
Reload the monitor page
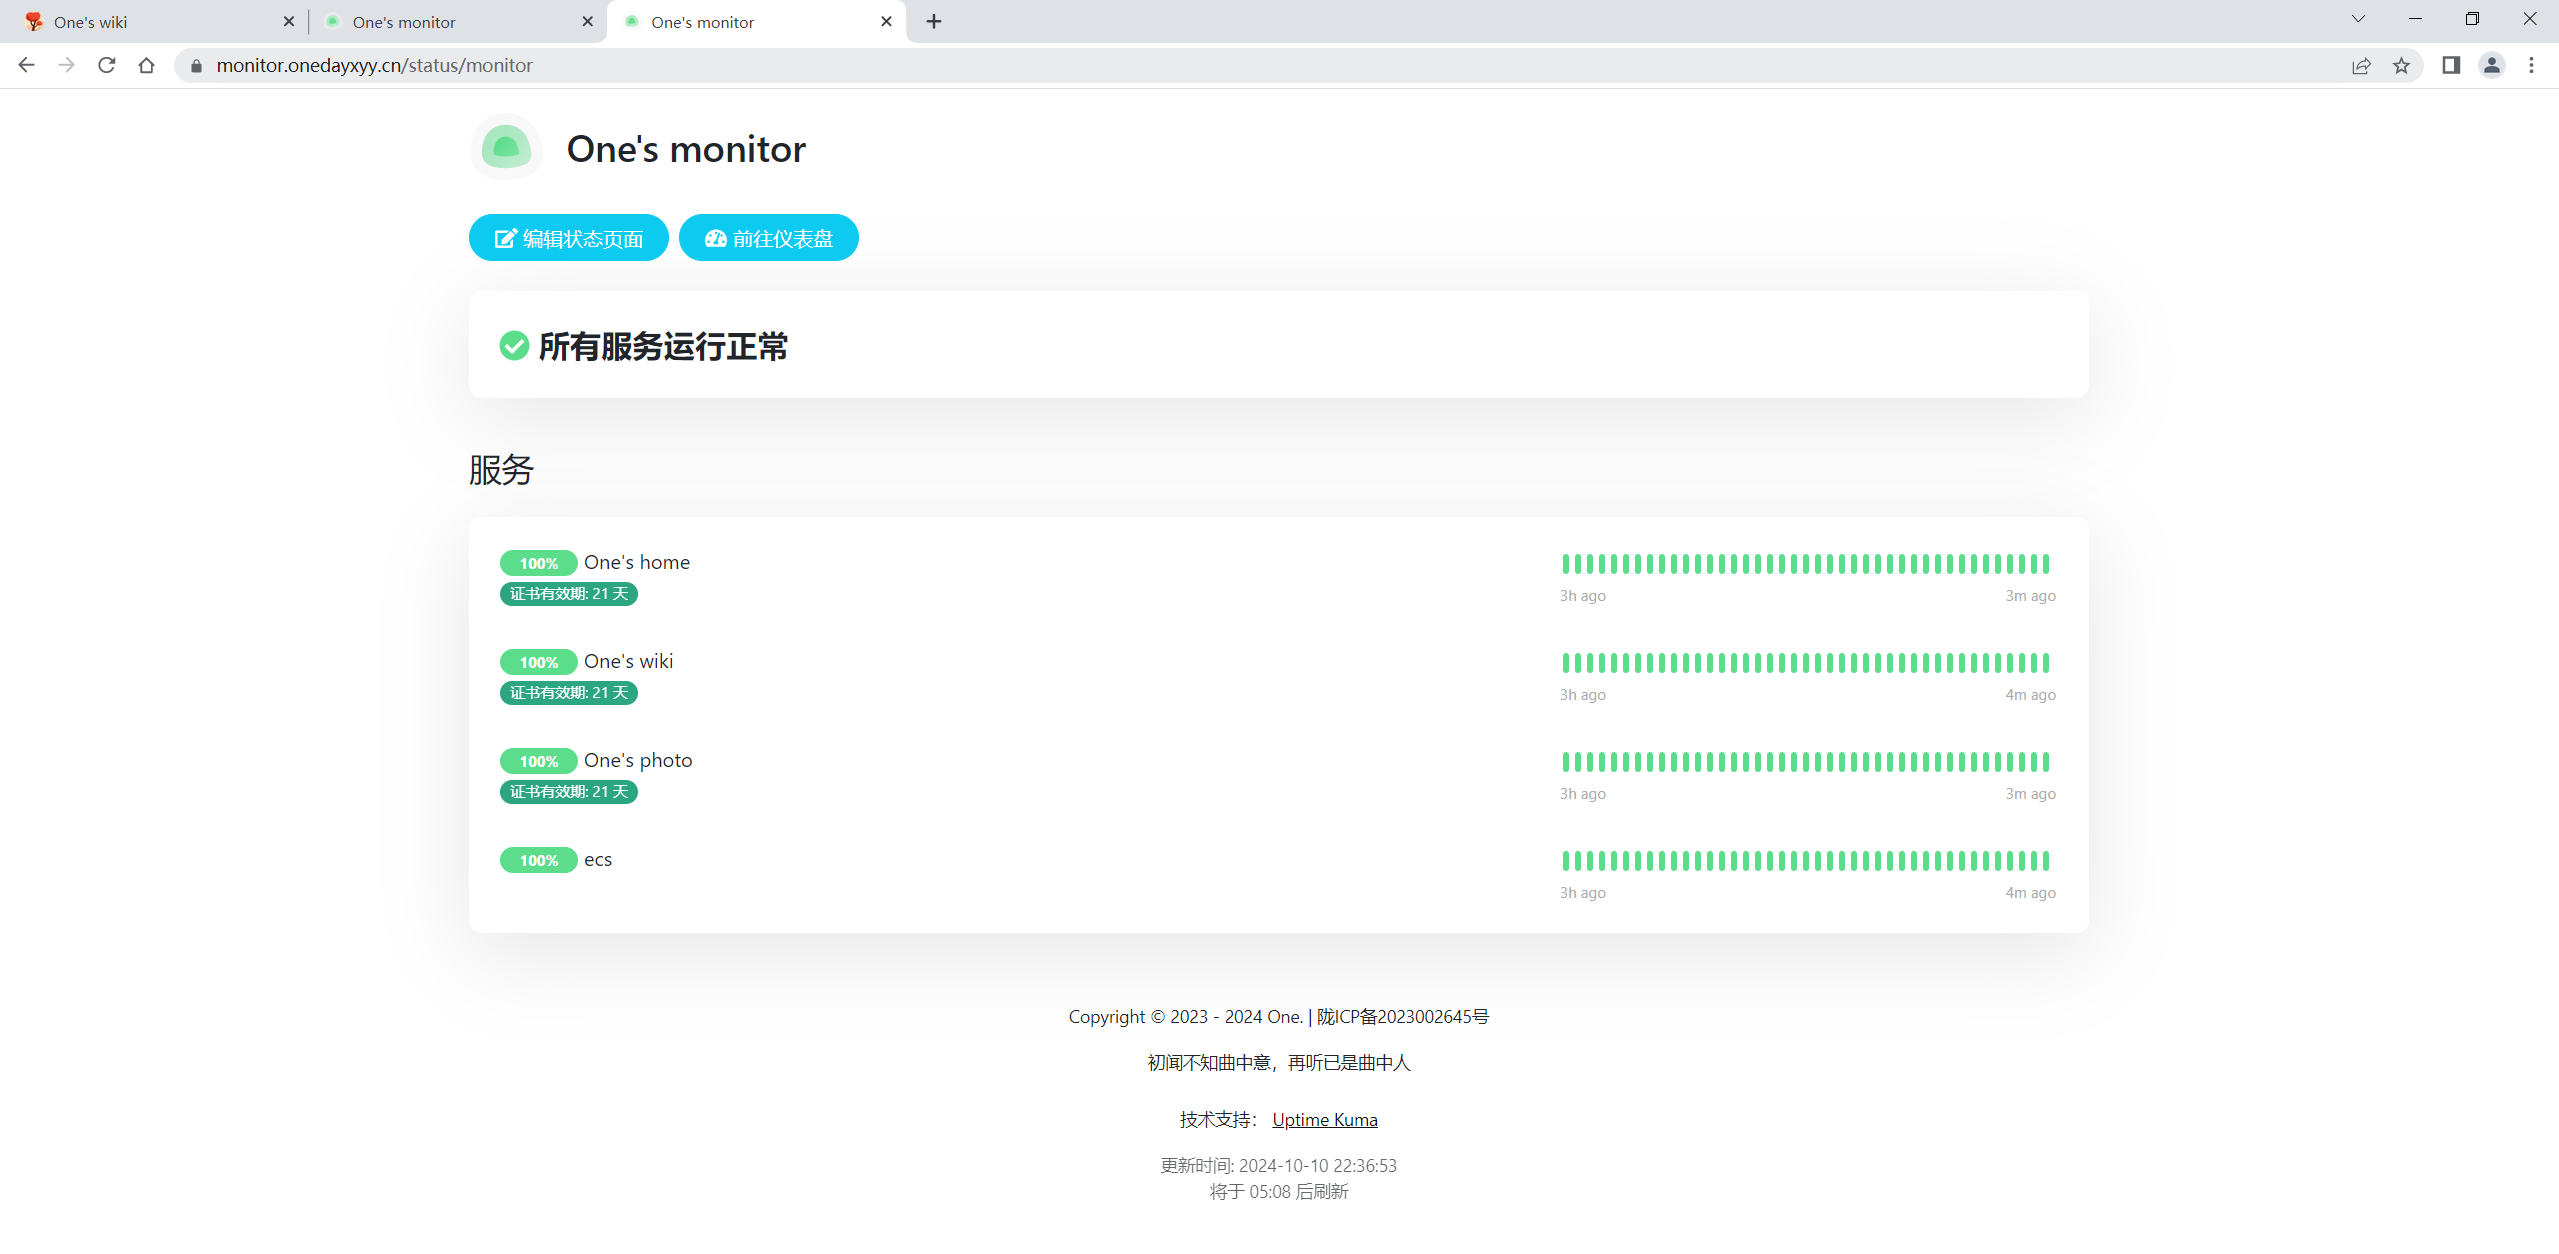pos(107,65)
